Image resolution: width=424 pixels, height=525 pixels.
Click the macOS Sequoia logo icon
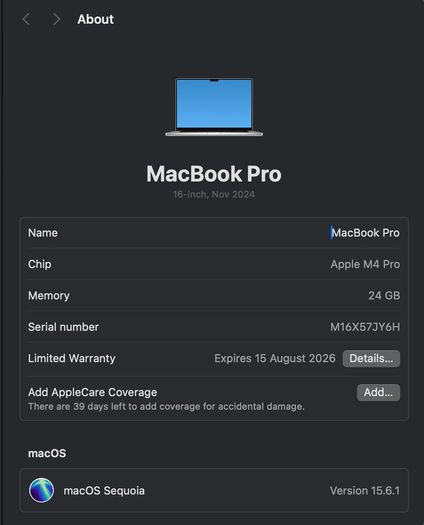click(41, 491)
